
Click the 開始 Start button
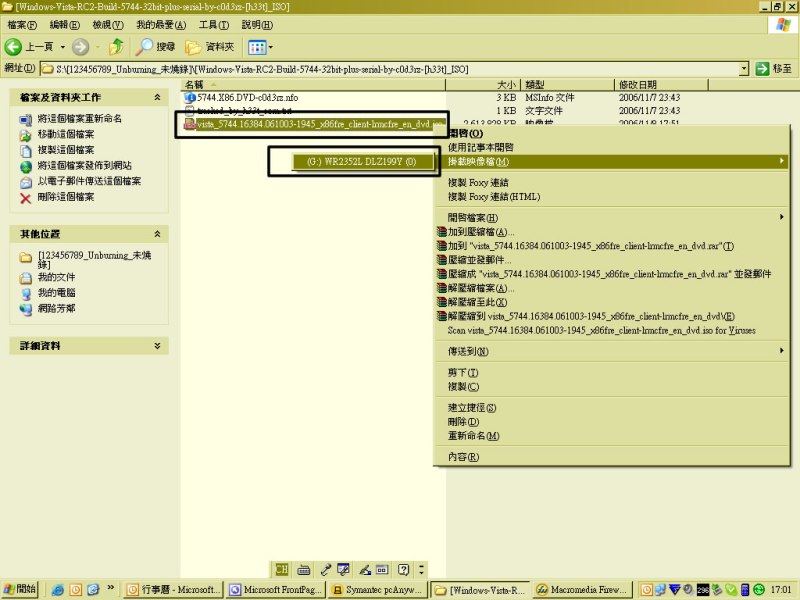[20, 589]
